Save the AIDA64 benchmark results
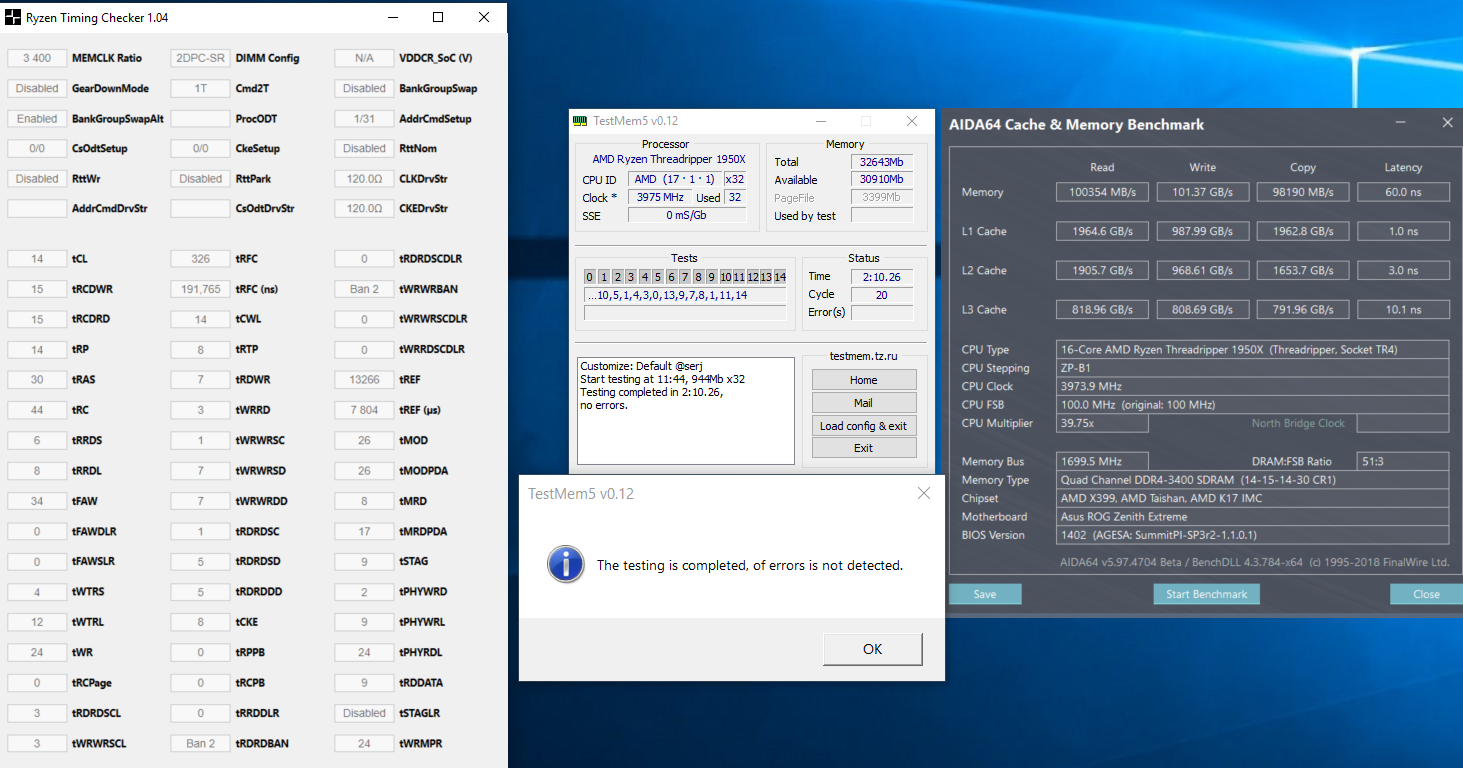 (x=985, y=594)
